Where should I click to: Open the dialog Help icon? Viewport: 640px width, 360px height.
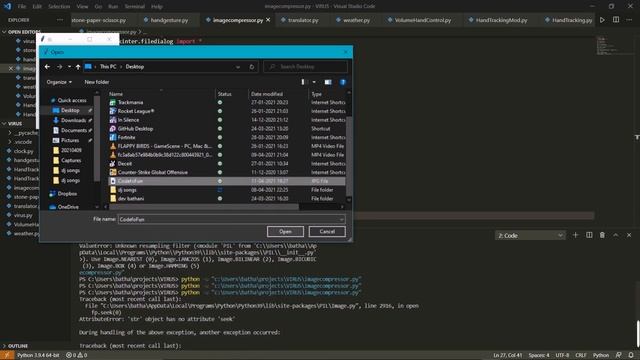tap(343, 82)
